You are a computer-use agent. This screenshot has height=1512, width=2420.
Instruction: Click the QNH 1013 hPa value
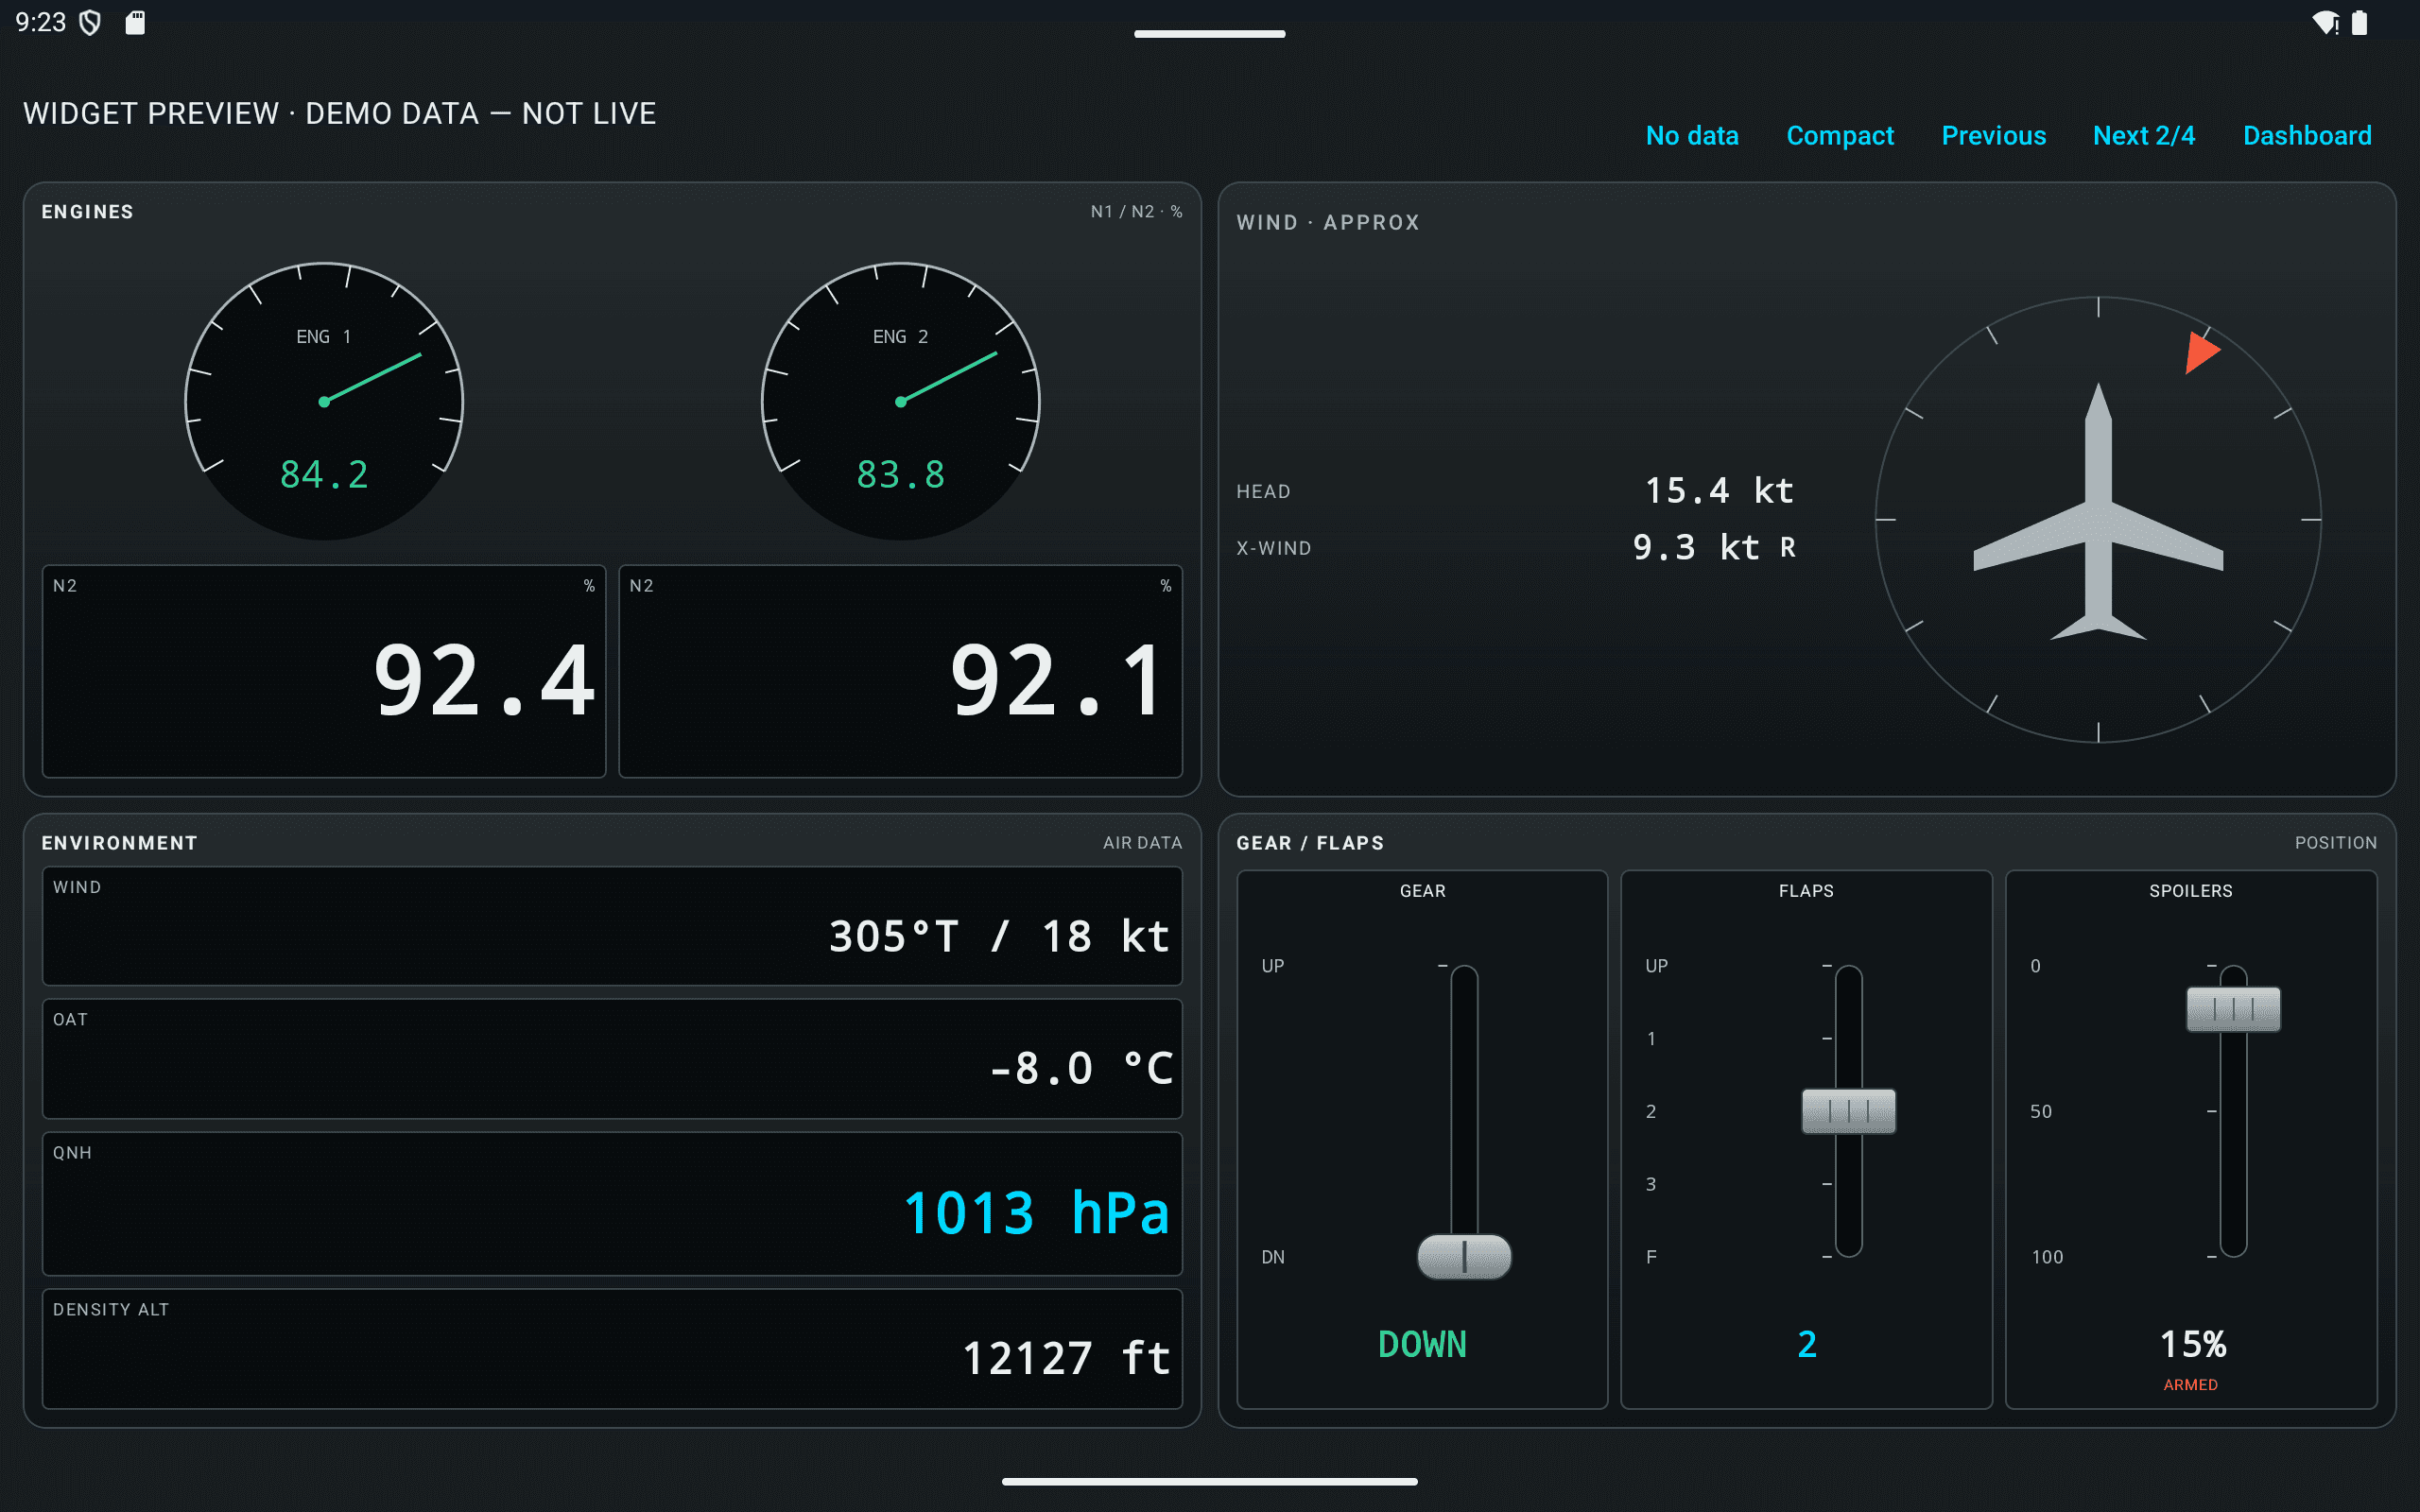(1036, 1212)
